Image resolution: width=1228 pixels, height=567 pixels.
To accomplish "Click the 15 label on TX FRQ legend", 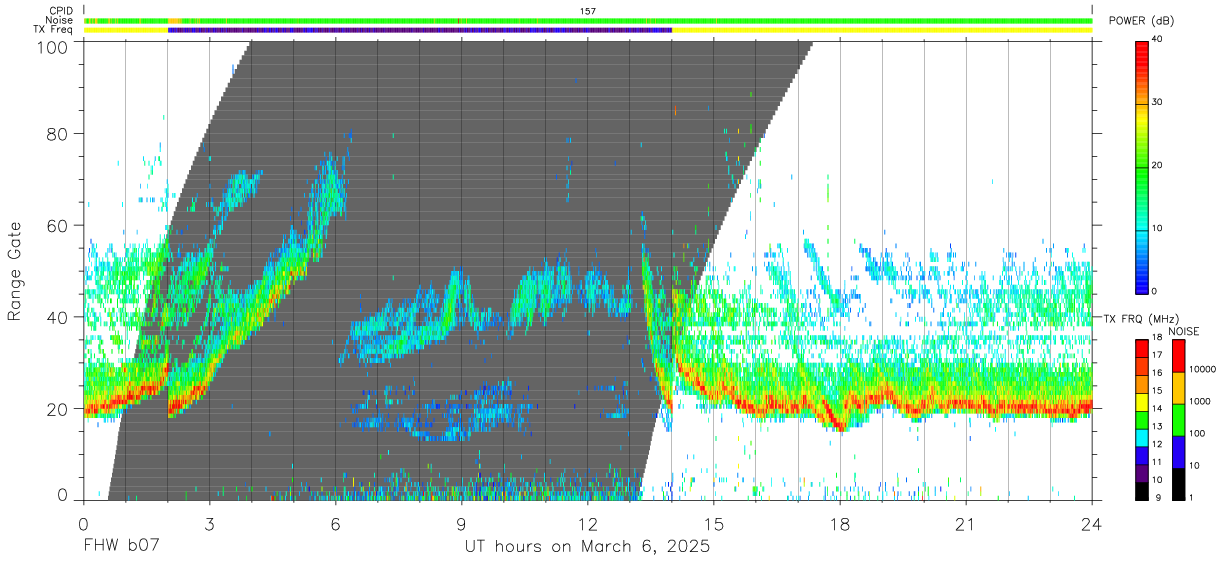I will click(1158, 391).
